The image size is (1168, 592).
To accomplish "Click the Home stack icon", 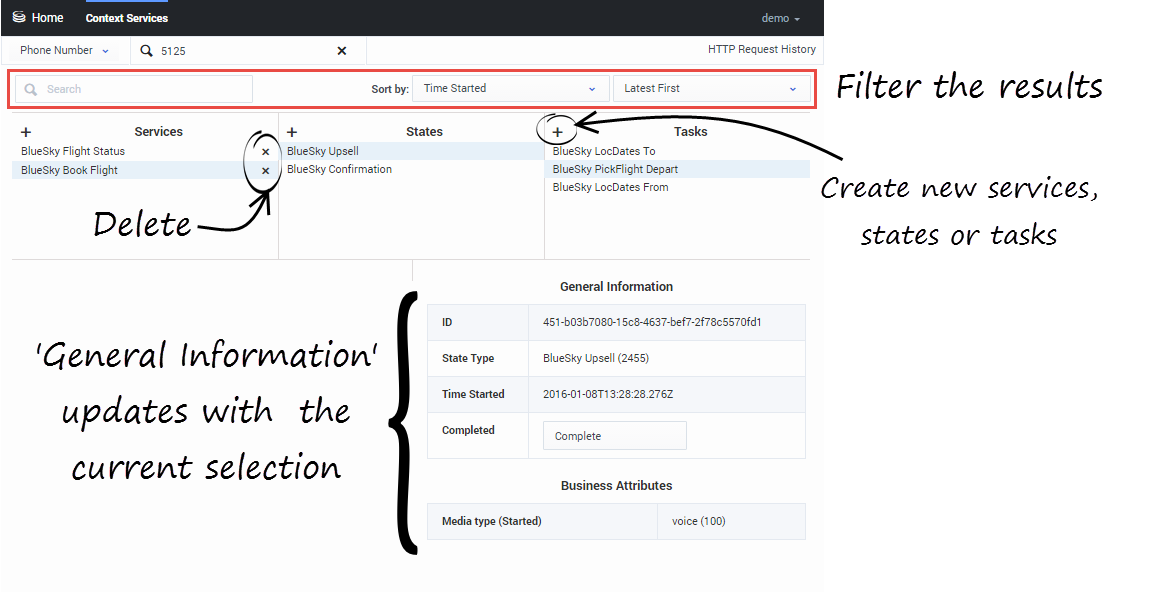I will (x=18, y=17).
